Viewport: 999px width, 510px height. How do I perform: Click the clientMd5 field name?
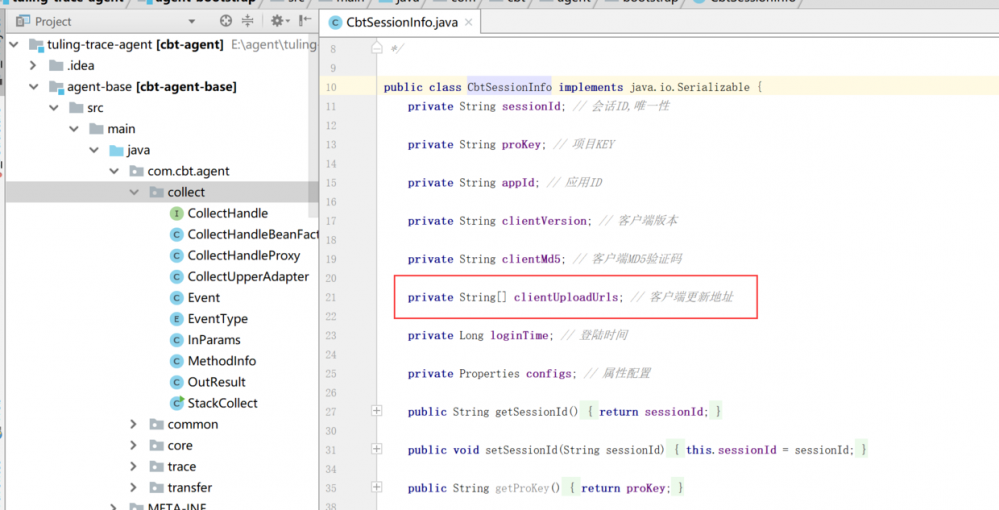coord(533,259)
